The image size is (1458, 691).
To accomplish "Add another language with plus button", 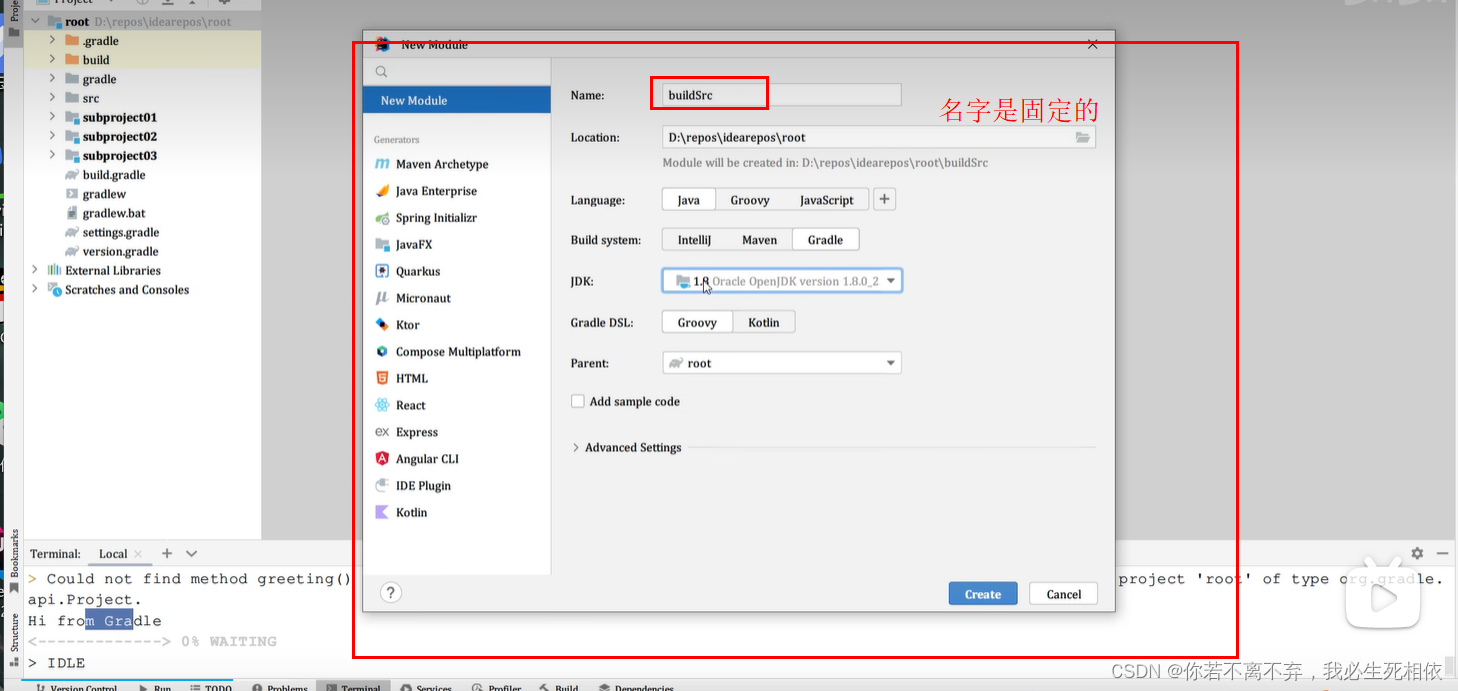I will pyautogui.click(x=884, y=200).
